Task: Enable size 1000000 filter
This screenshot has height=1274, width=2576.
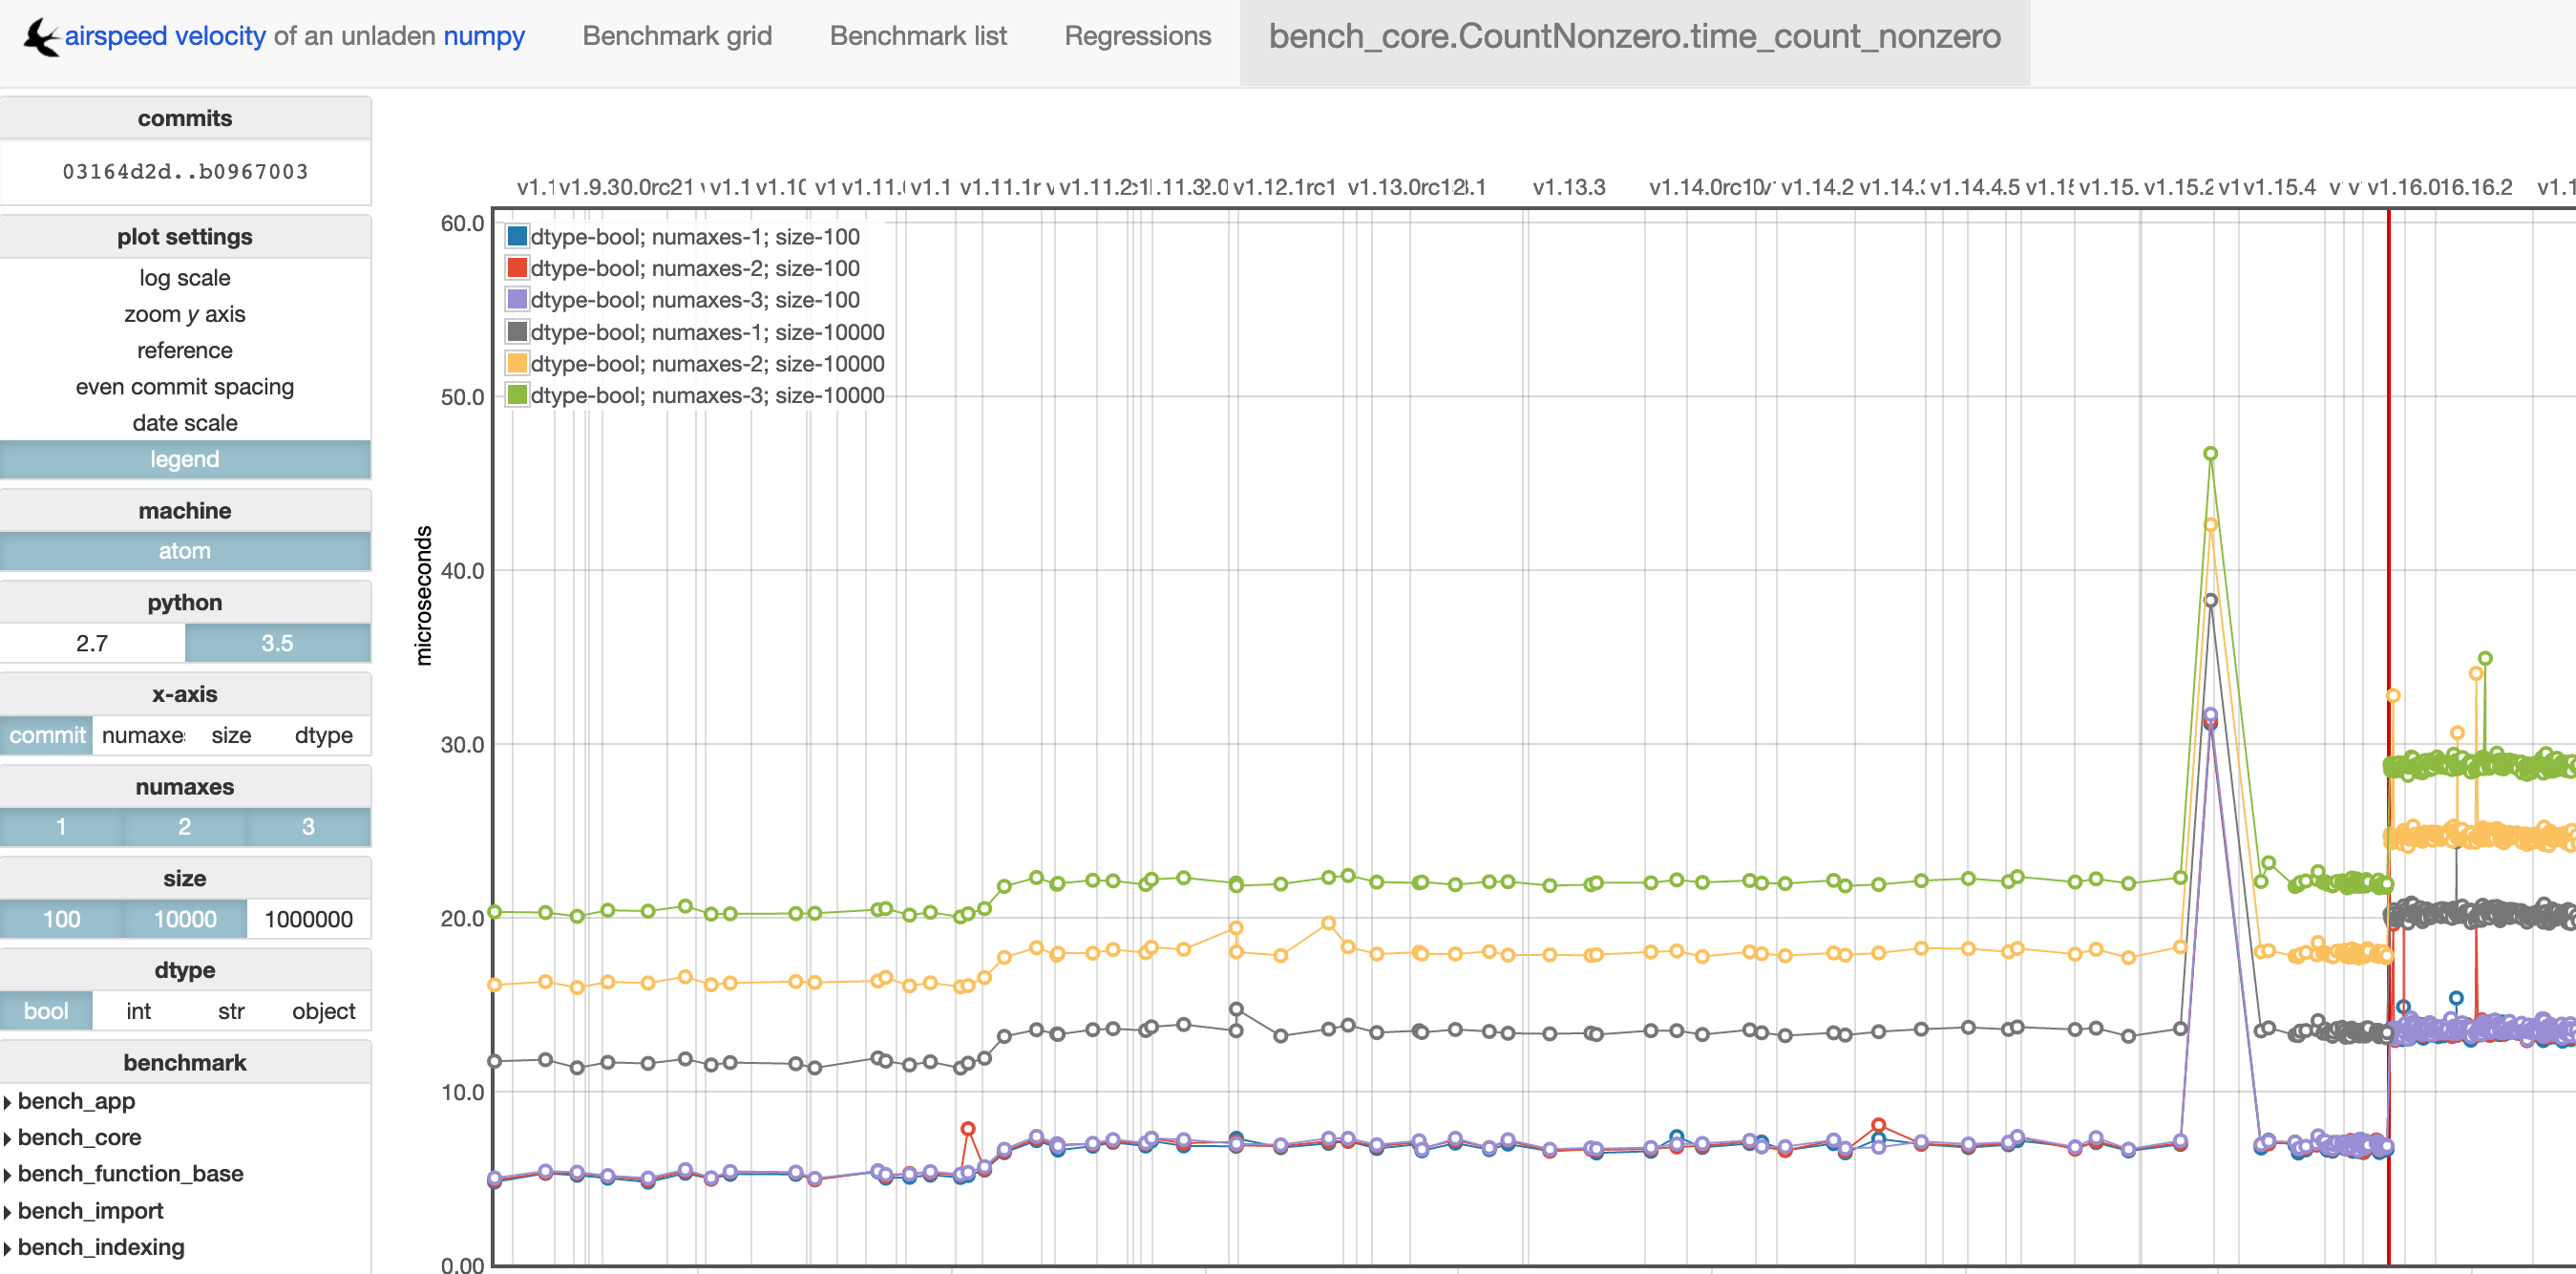Action: pos(308,919)
